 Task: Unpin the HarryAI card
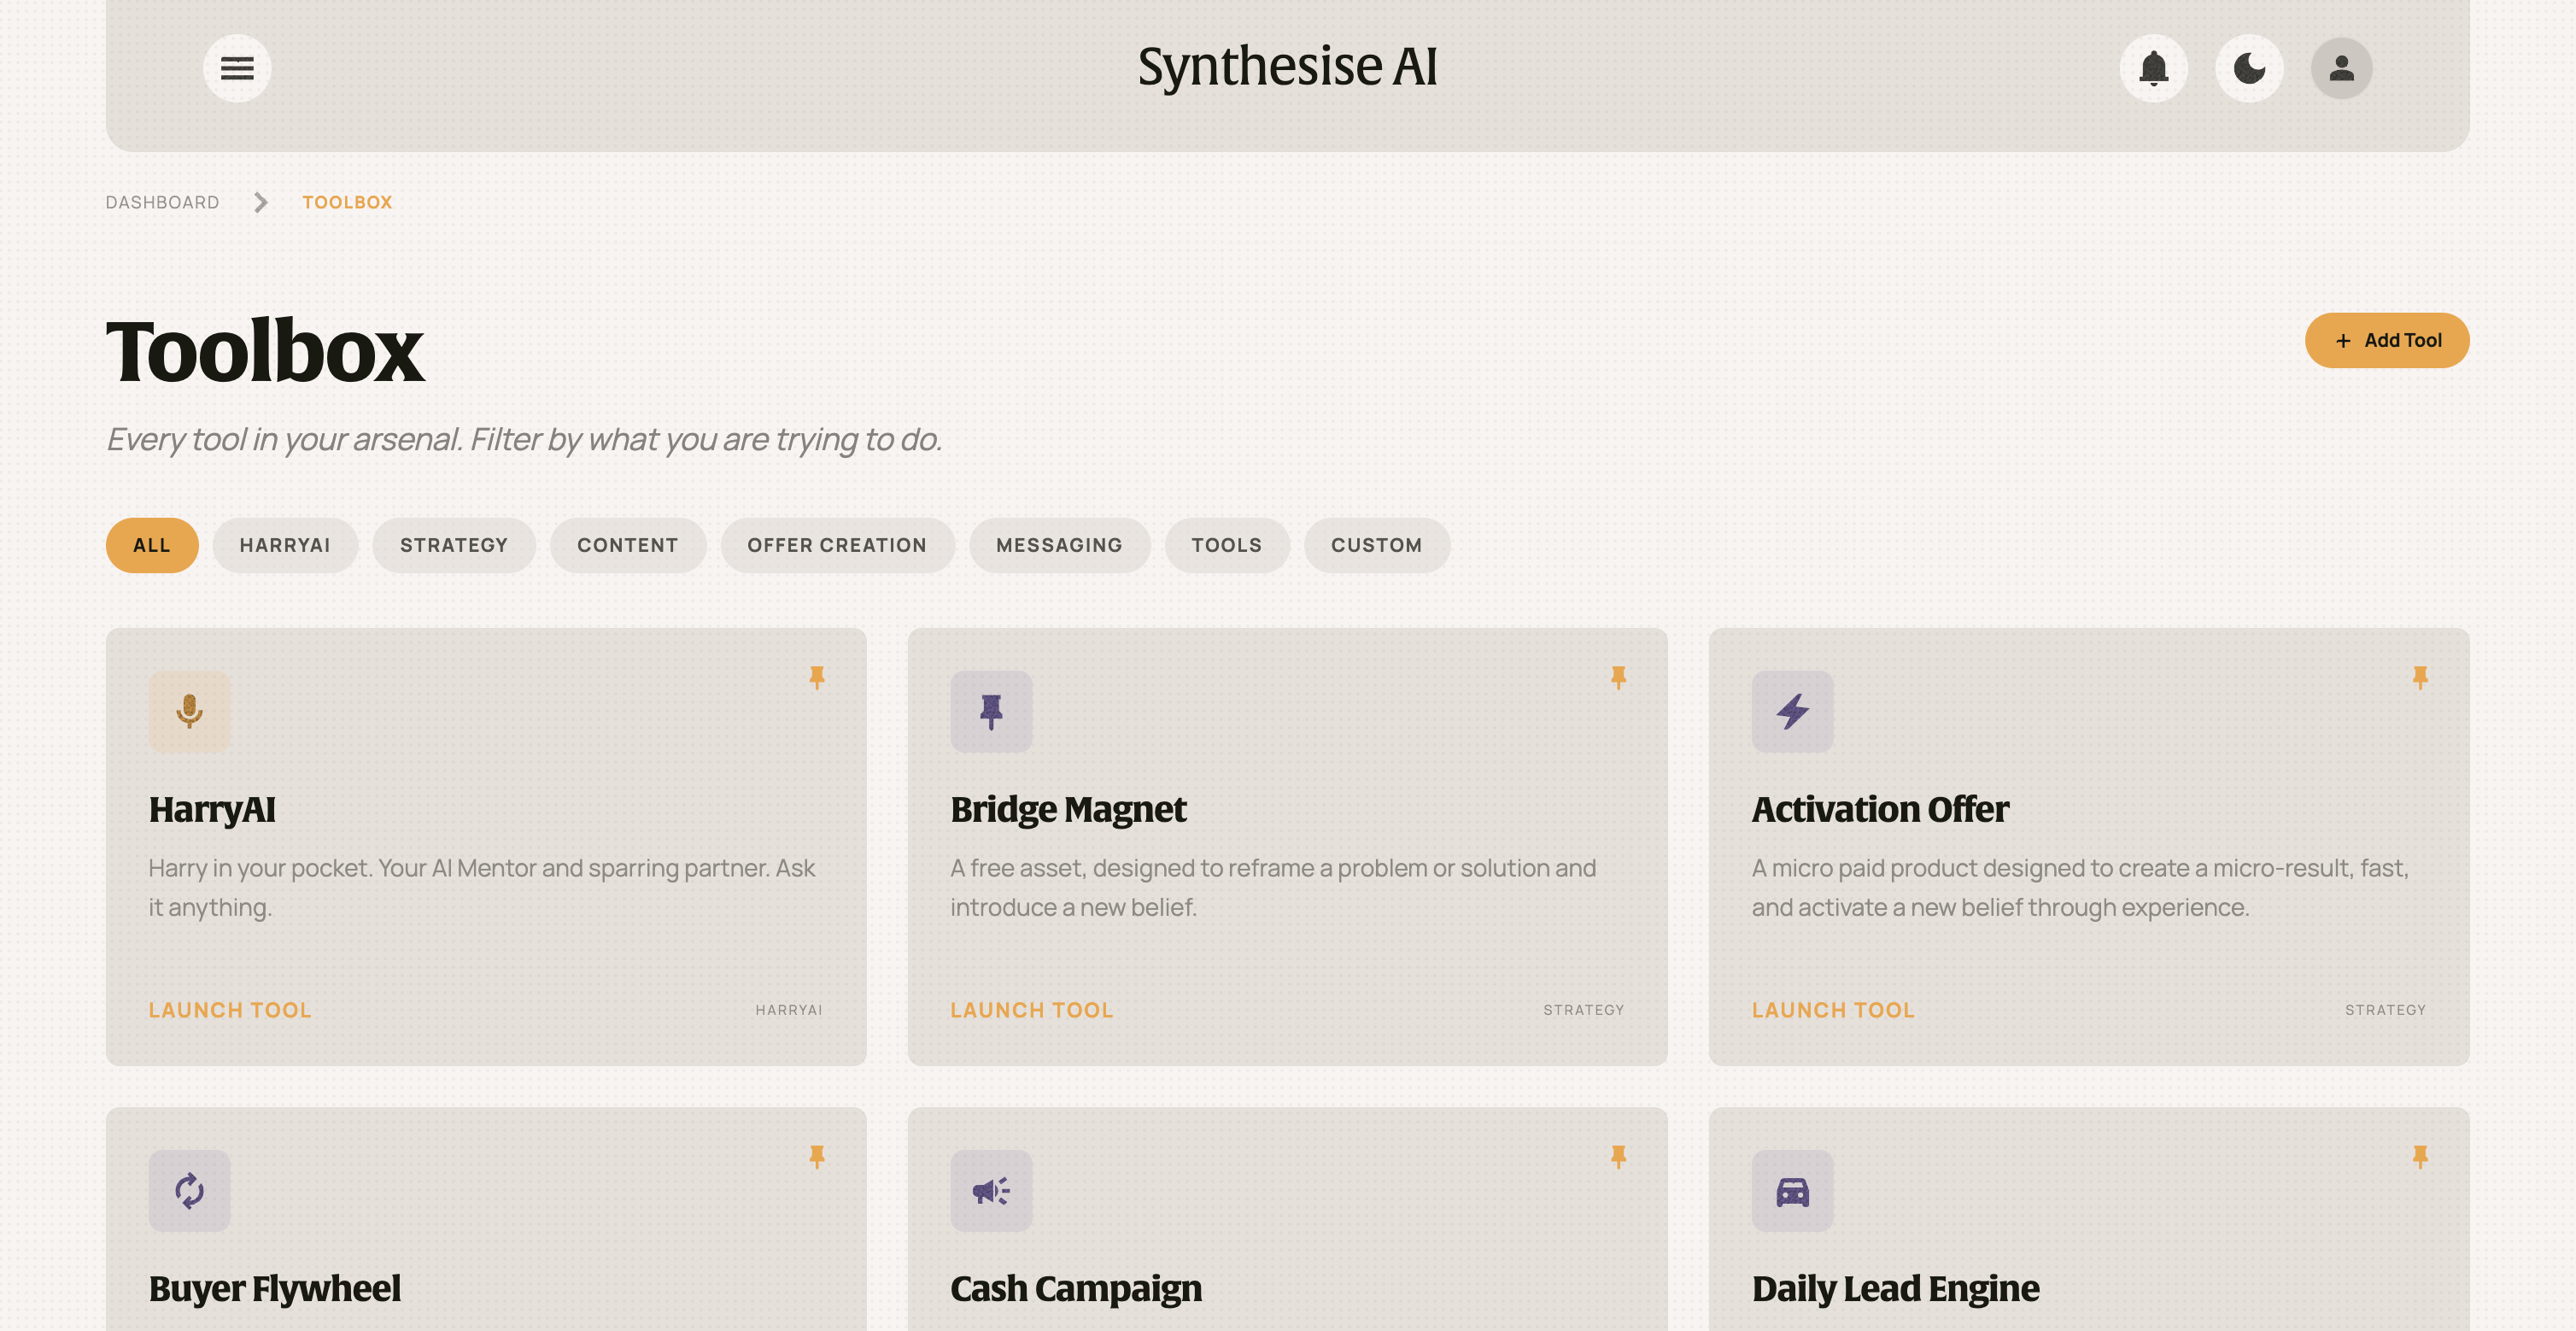pos(817,678)
